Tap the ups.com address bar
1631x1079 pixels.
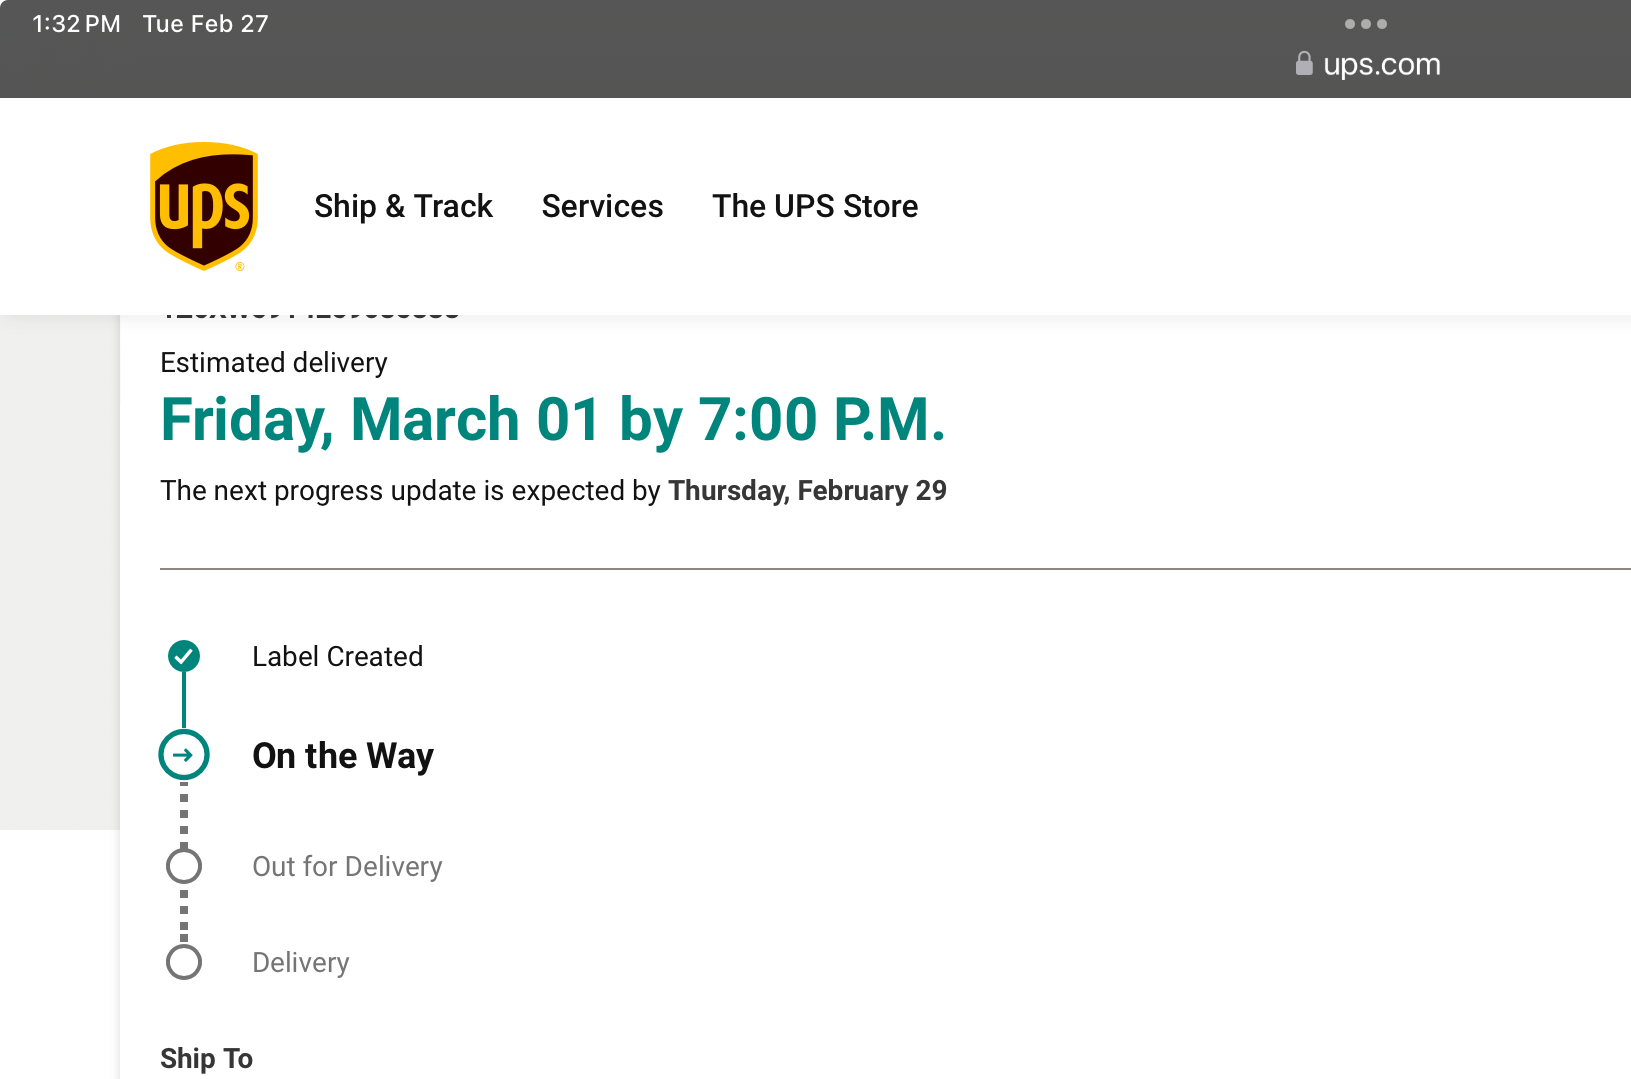pos(1381,65)
